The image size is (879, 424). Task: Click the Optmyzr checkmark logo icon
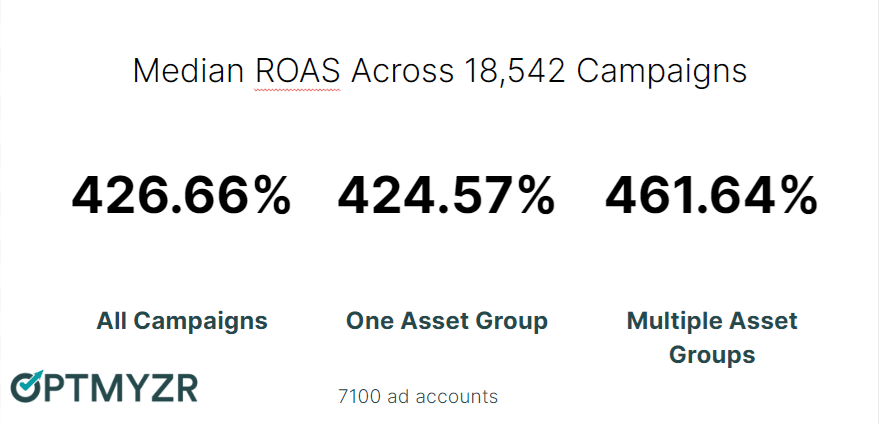click(29, 387)
